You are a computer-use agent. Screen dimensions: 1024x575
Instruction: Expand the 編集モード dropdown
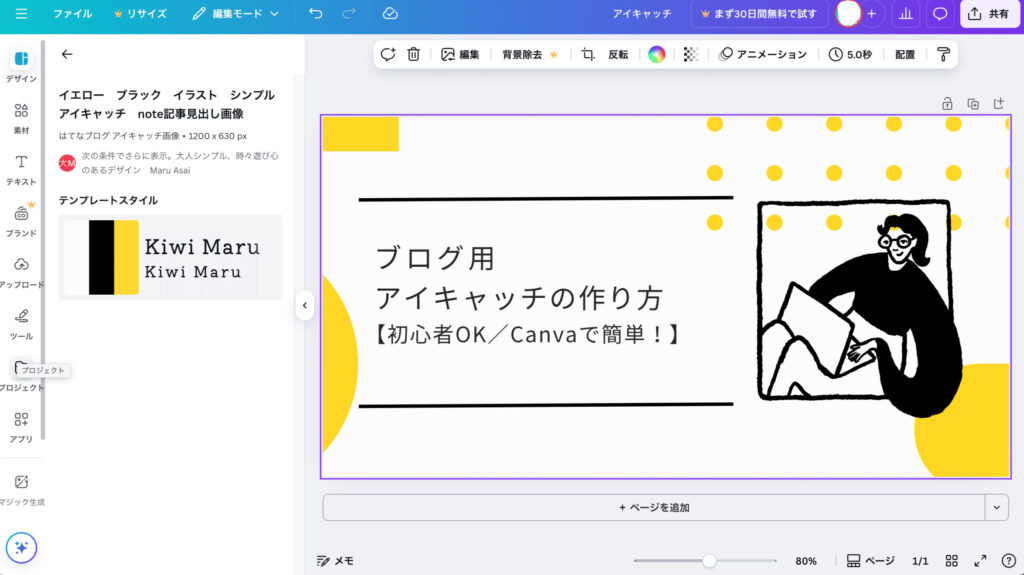point(235,13)
